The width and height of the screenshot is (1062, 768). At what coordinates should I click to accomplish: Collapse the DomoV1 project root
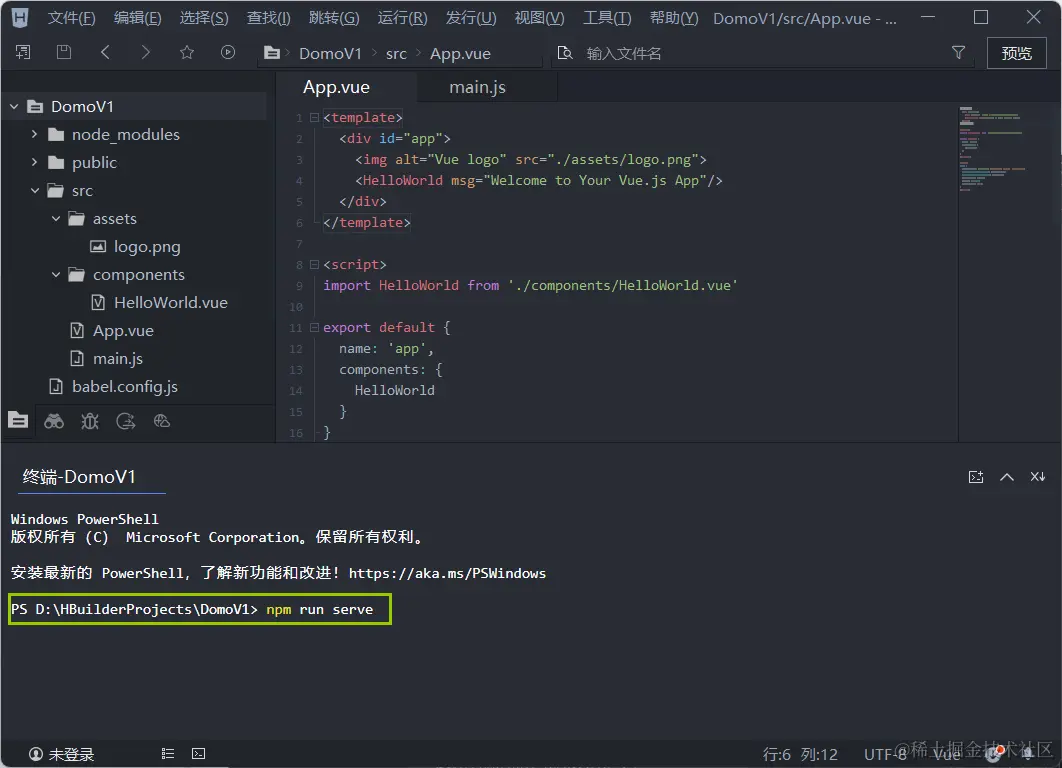[x=14, y=106]
